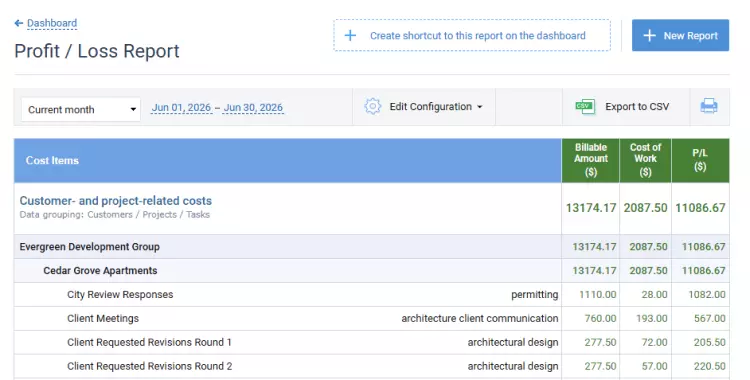
Task: Click the Edit Configuration gear icon
Action: pyautogui.click(x=372, y=106)
